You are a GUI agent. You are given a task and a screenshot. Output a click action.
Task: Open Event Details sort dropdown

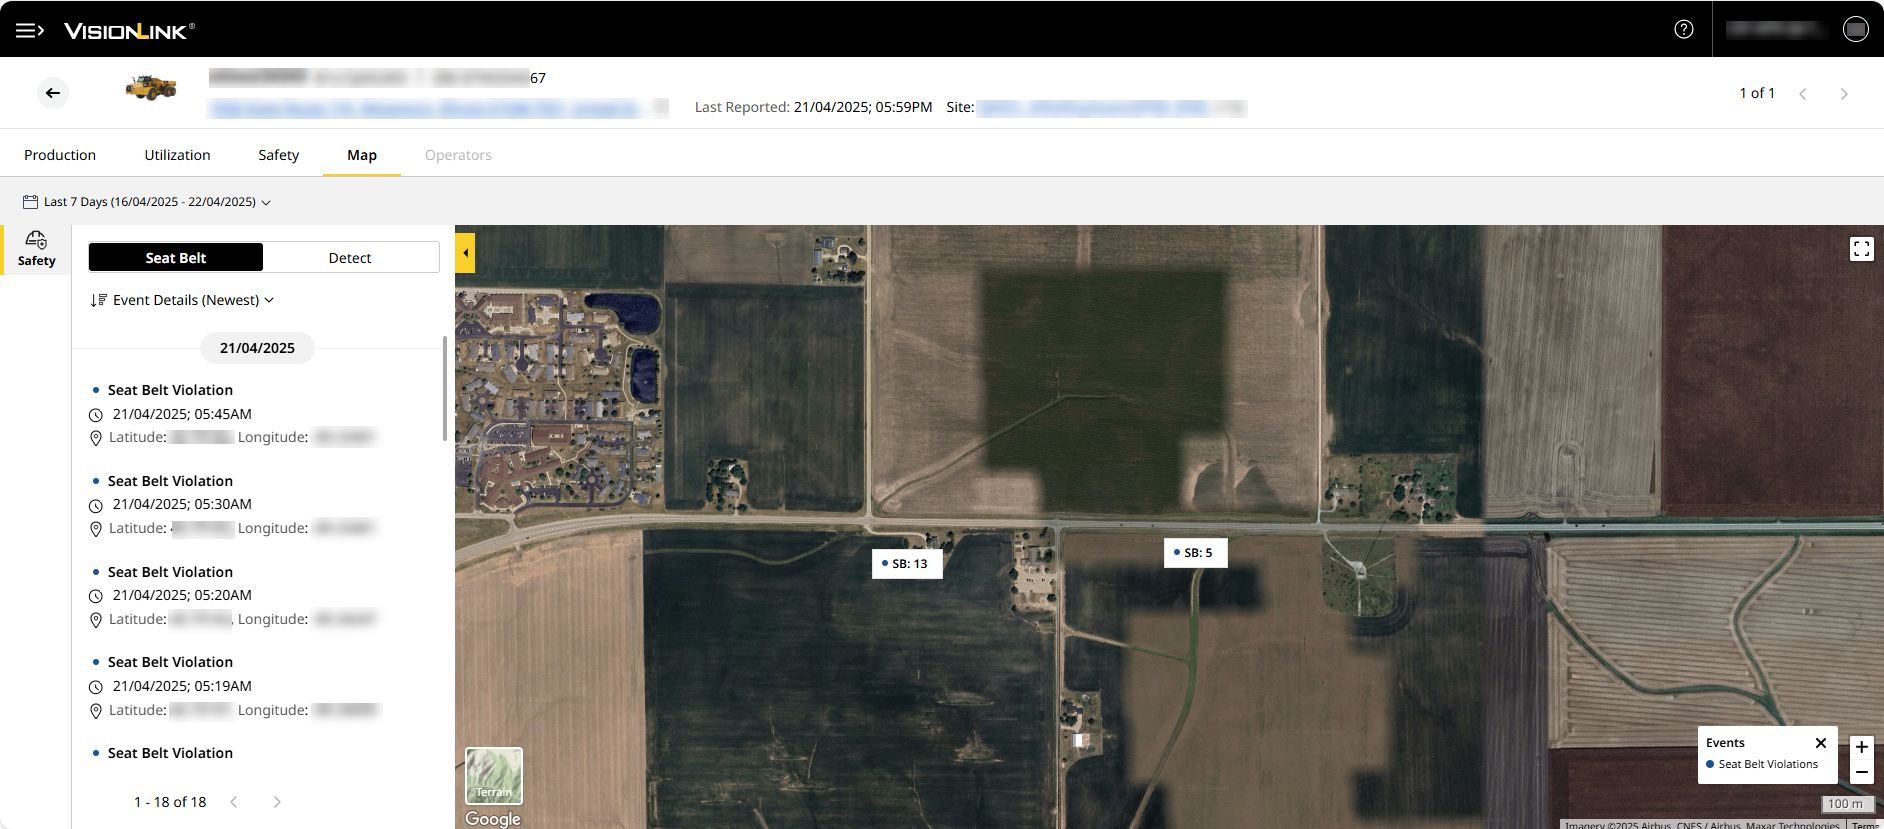click(x=183, y=300)
